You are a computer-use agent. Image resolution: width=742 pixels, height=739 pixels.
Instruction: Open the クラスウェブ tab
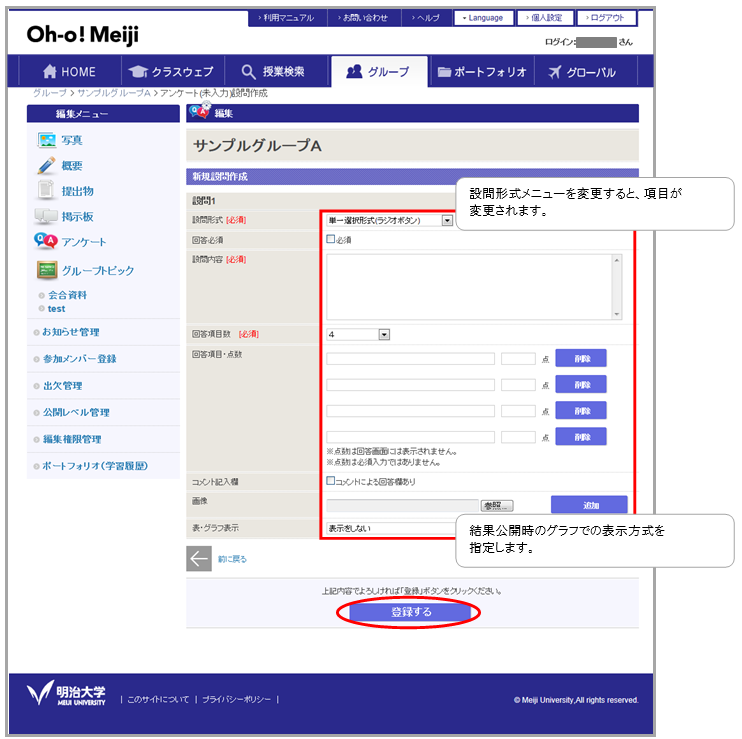[x=173, y=71]
